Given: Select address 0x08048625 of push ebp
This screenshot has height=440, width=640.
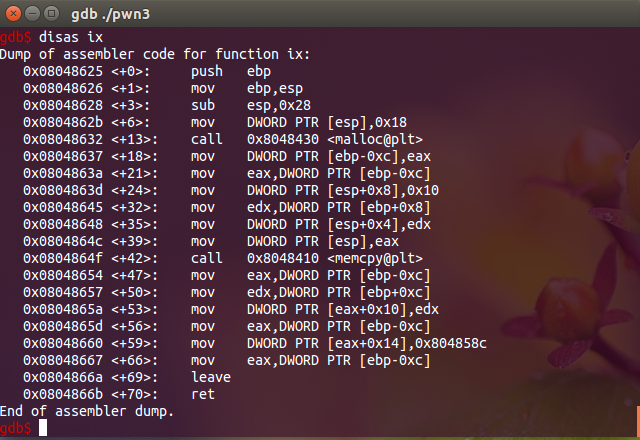Looking at the screenshot, I should [x=63, y=71].
